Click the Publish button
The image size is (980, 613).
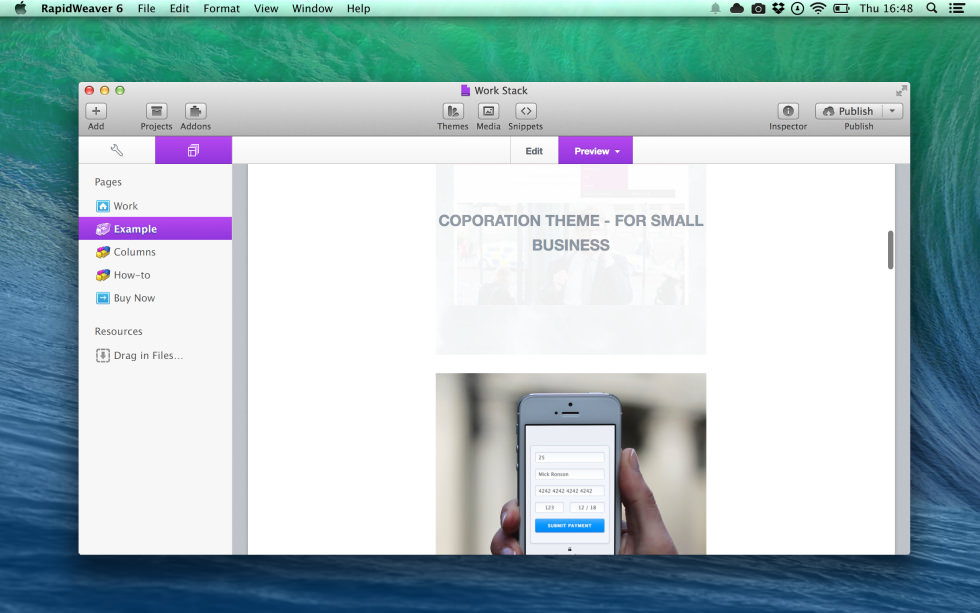[x=849, y=111]
